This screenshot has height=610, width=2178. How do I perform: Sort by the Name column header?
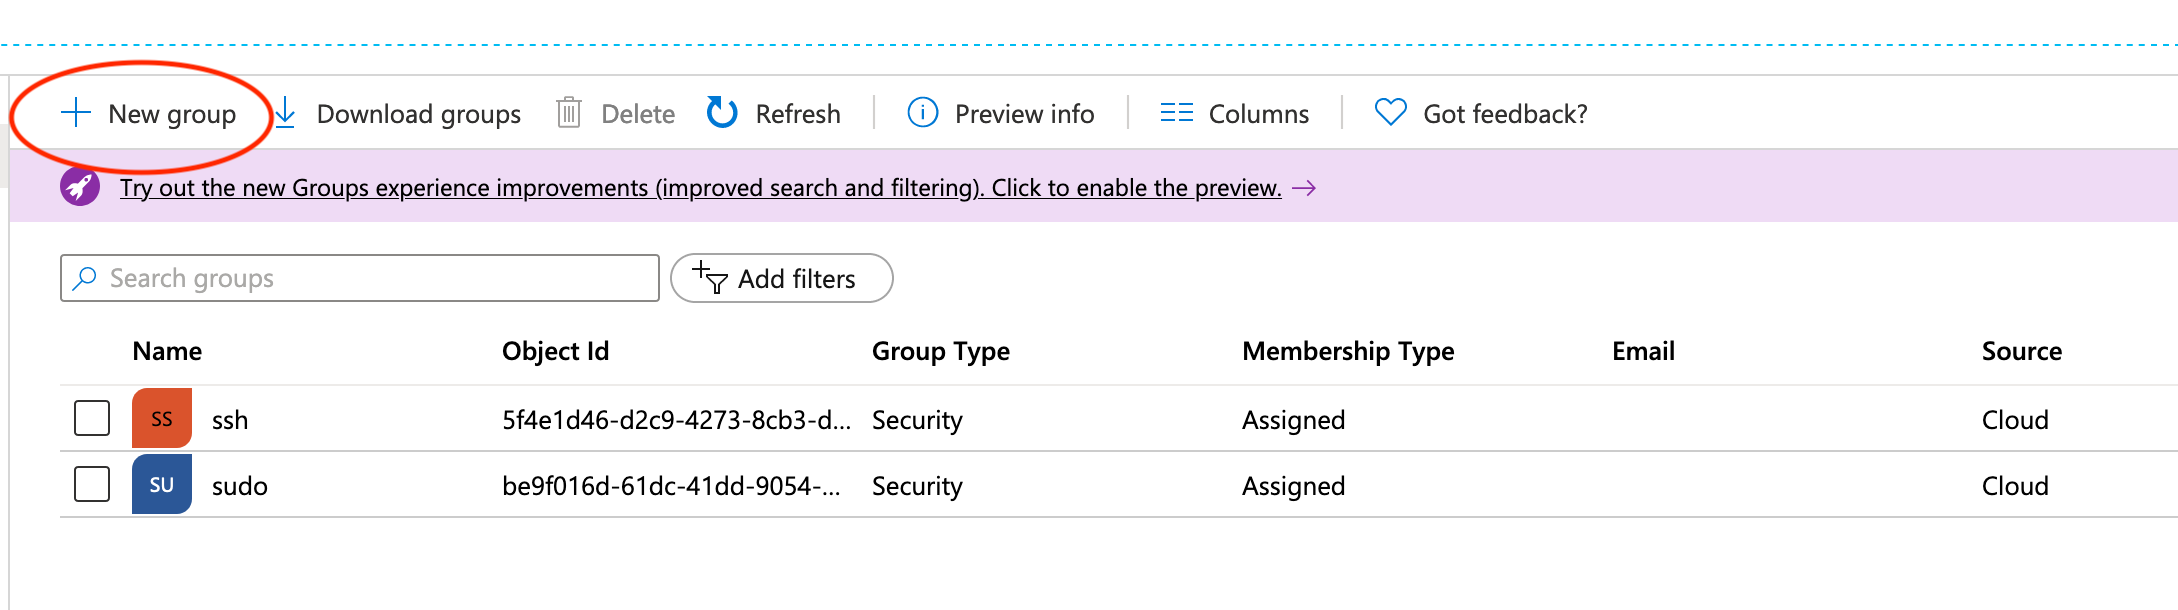(167, 351)
